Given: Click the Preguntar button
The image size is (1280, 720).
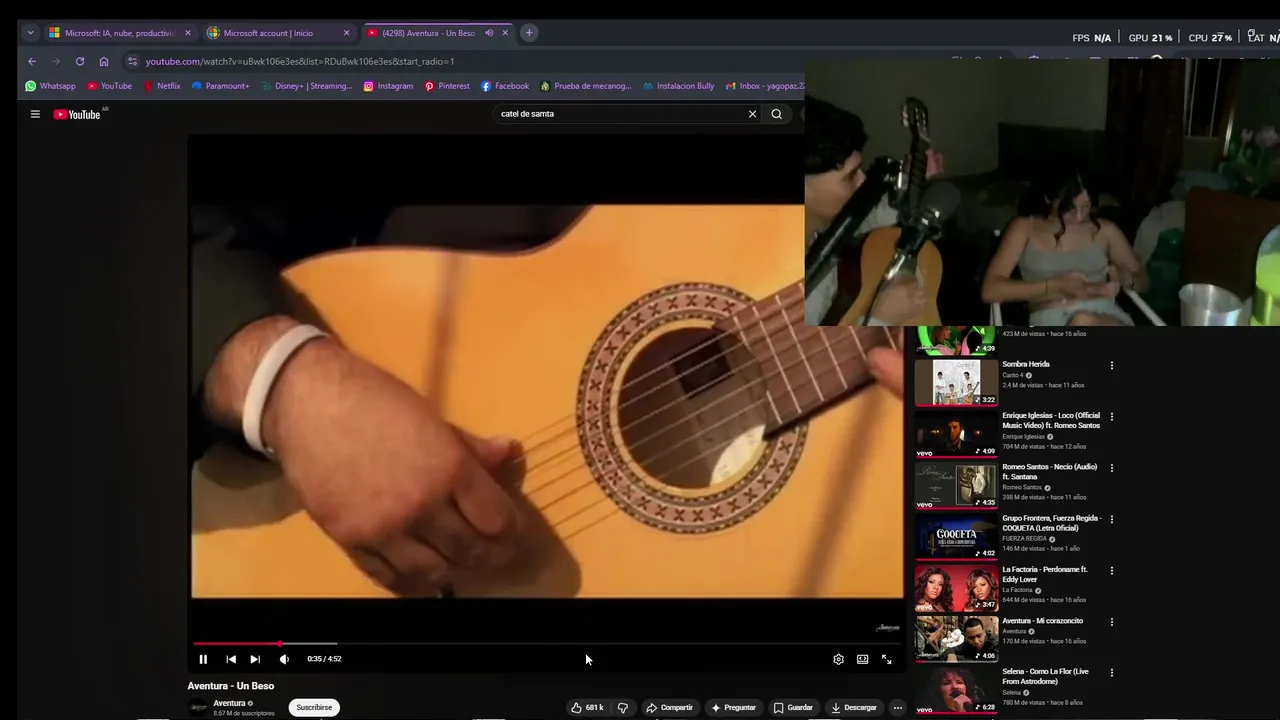Looking at the screenshot, I should pyautogui.click(x=733, y=707).
